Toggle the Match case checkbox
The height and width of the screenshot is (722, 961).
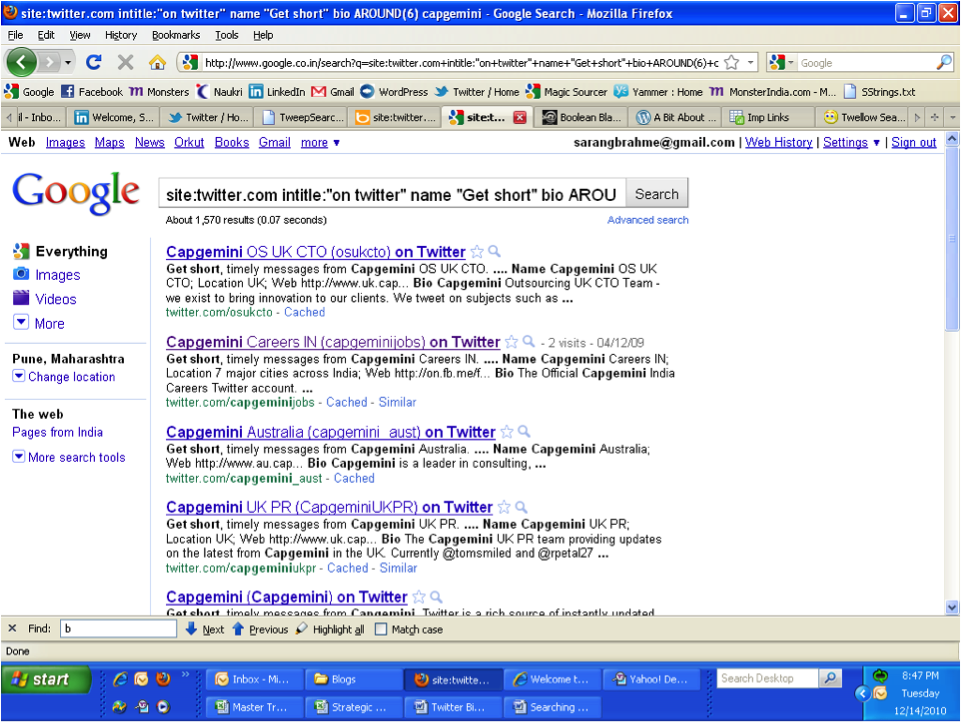[381, 629]
